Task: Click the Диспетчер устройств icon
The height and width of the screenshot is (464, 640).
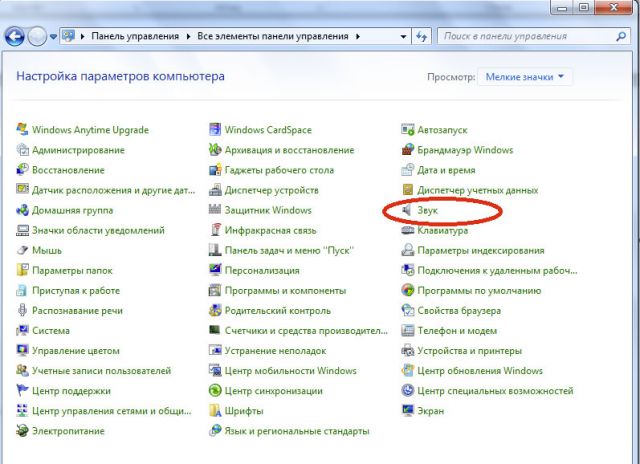Action: coord(215,190)
